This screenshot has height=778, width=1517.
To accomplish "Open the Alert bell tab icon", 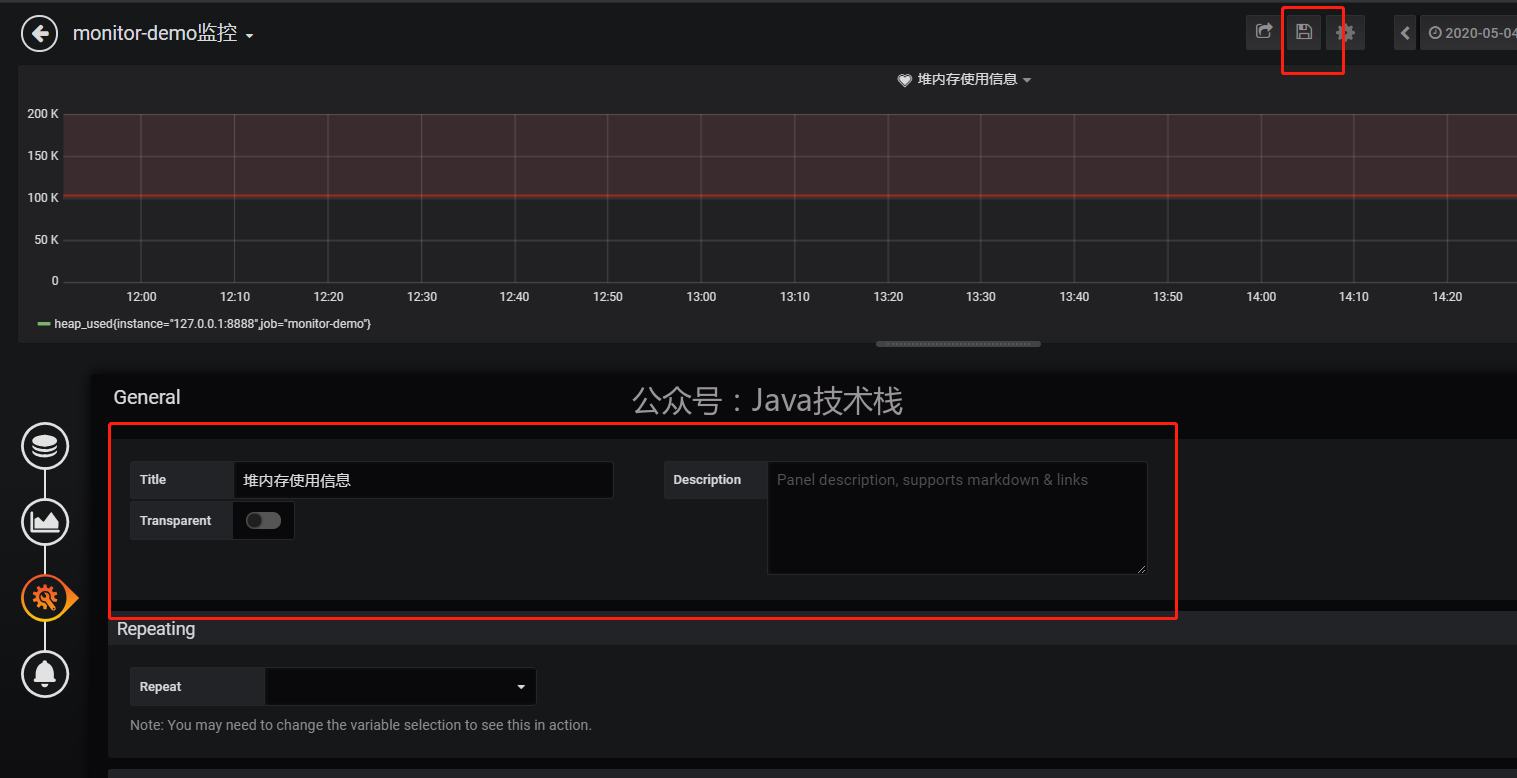I will coord(45,673).
